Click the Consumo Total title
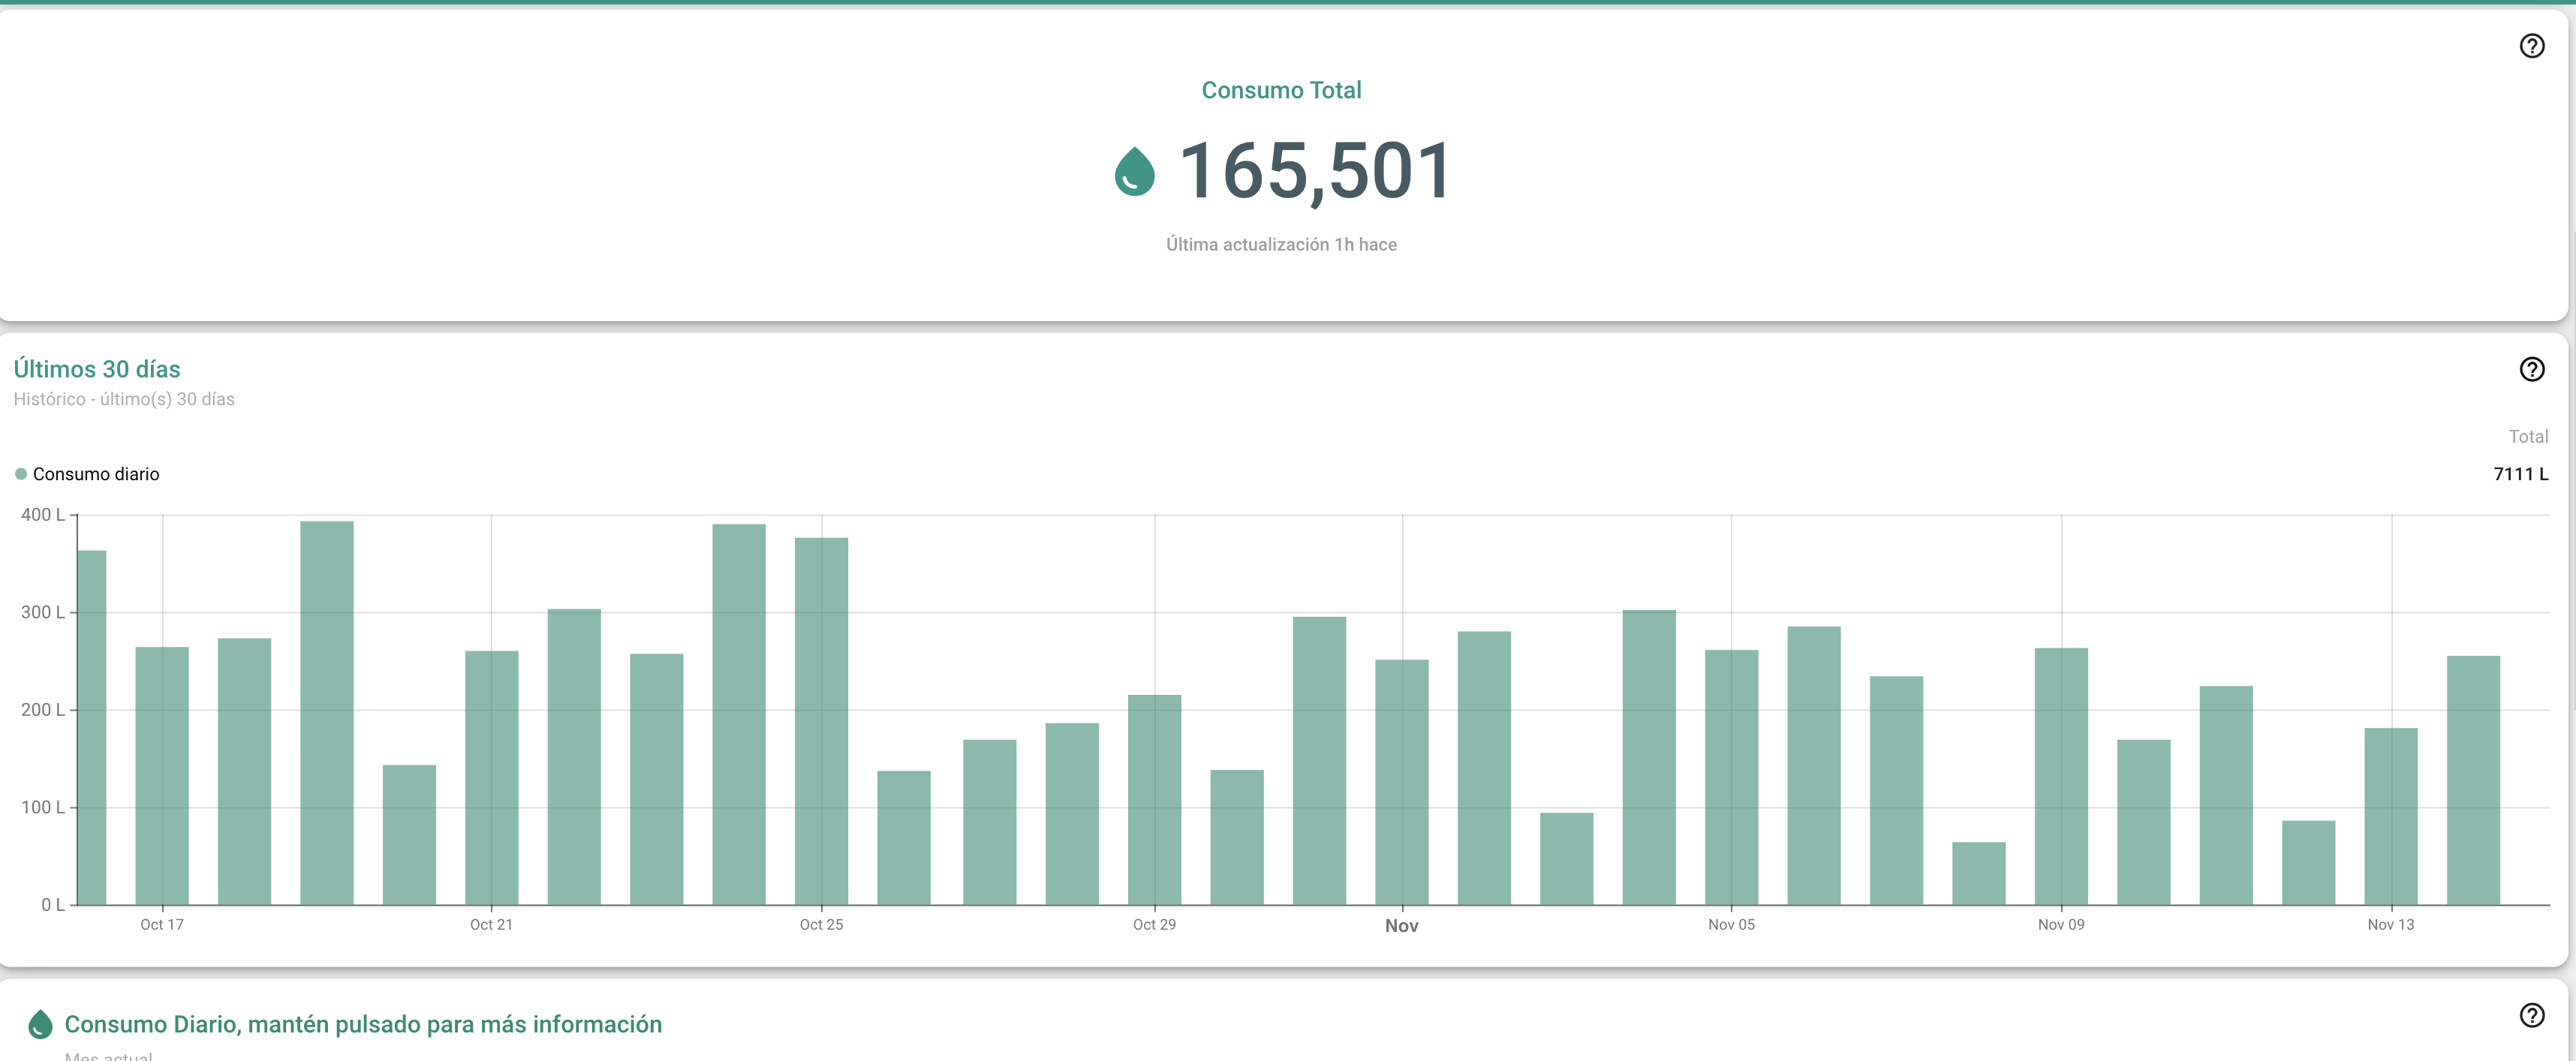The height and width of the screenshot is (1061, 2576). pyautogui.click(x=1282, y=89)
